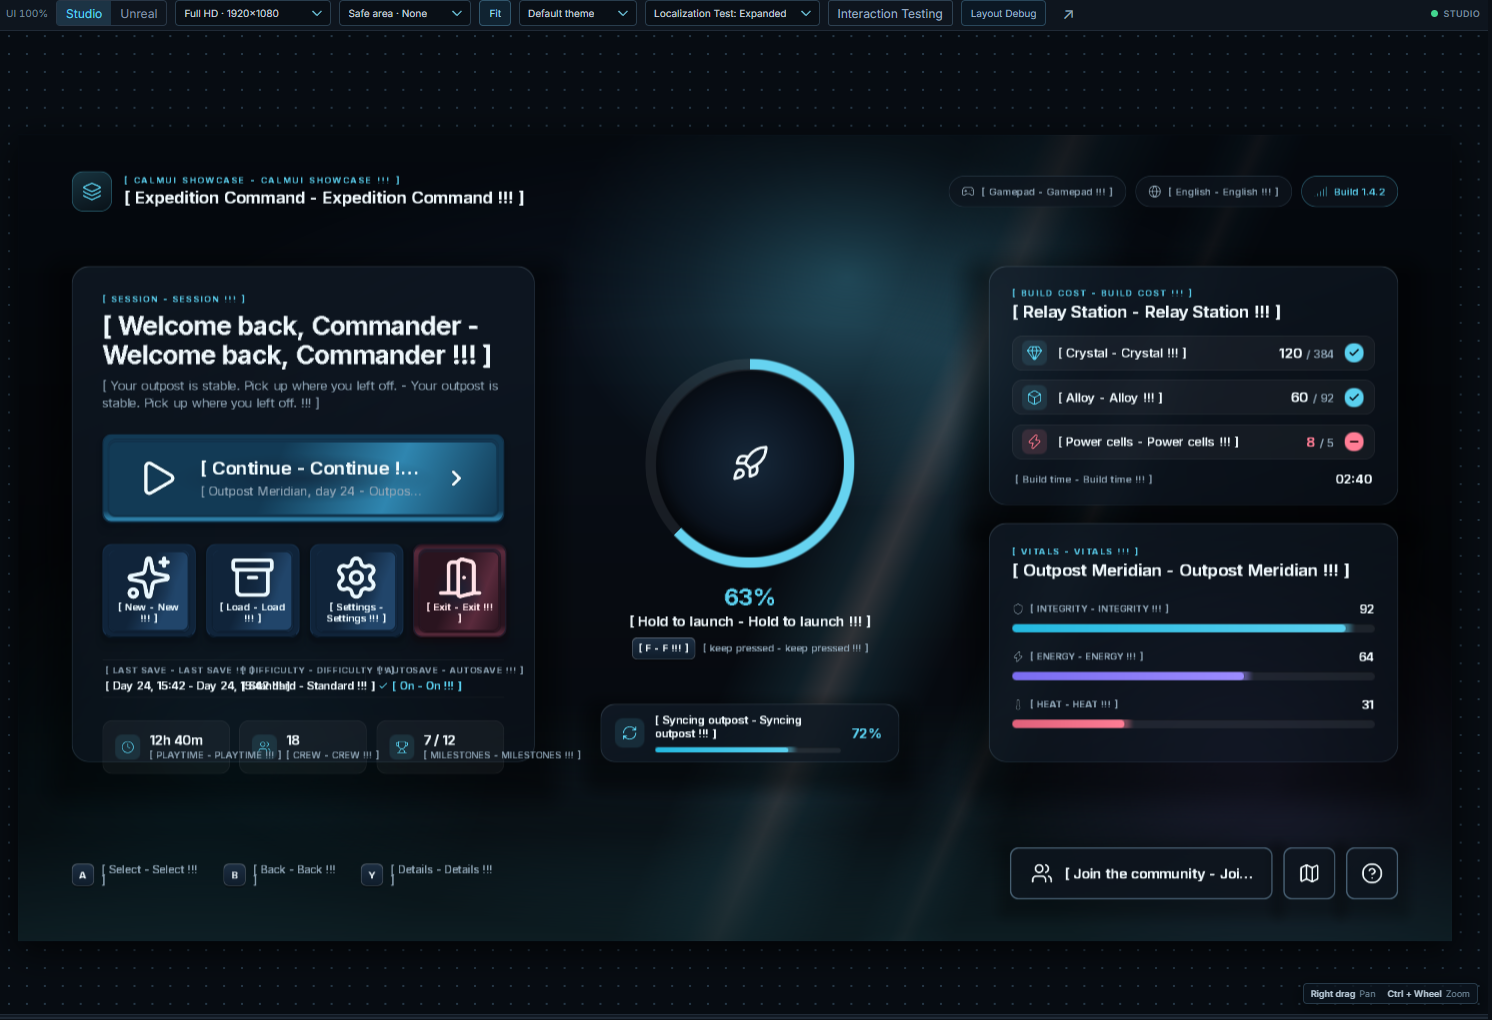Click the Integrity progress bar

click(x=1193, y=628)
